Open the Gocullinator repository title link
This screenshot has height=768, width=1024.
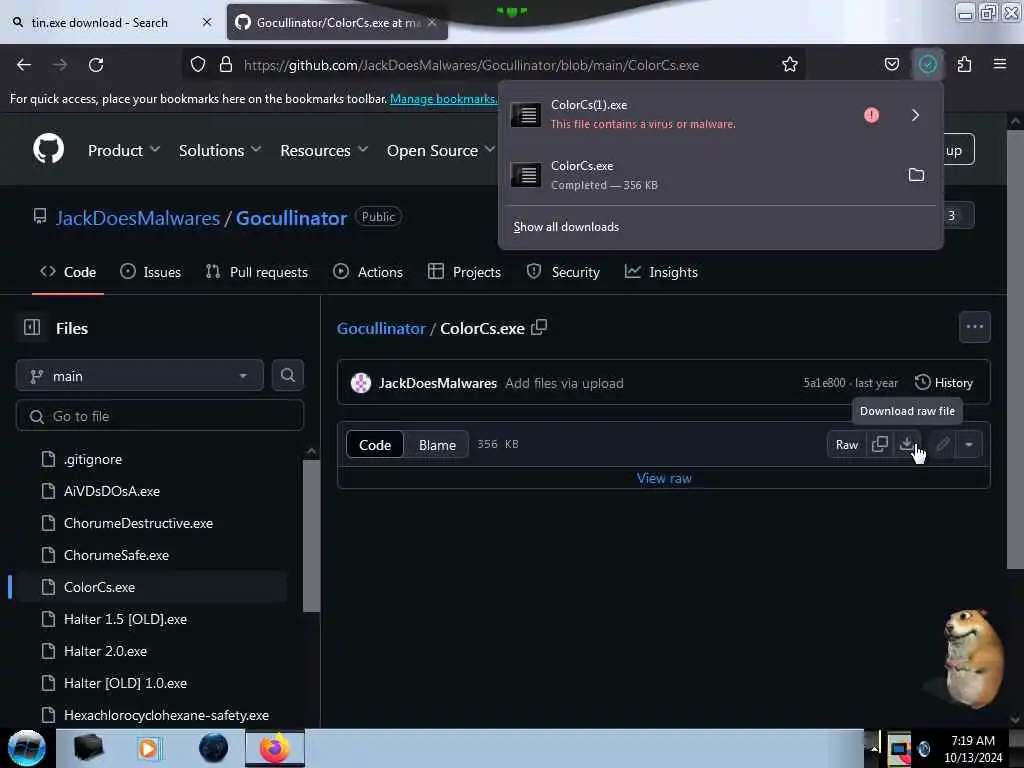point(291,218)
